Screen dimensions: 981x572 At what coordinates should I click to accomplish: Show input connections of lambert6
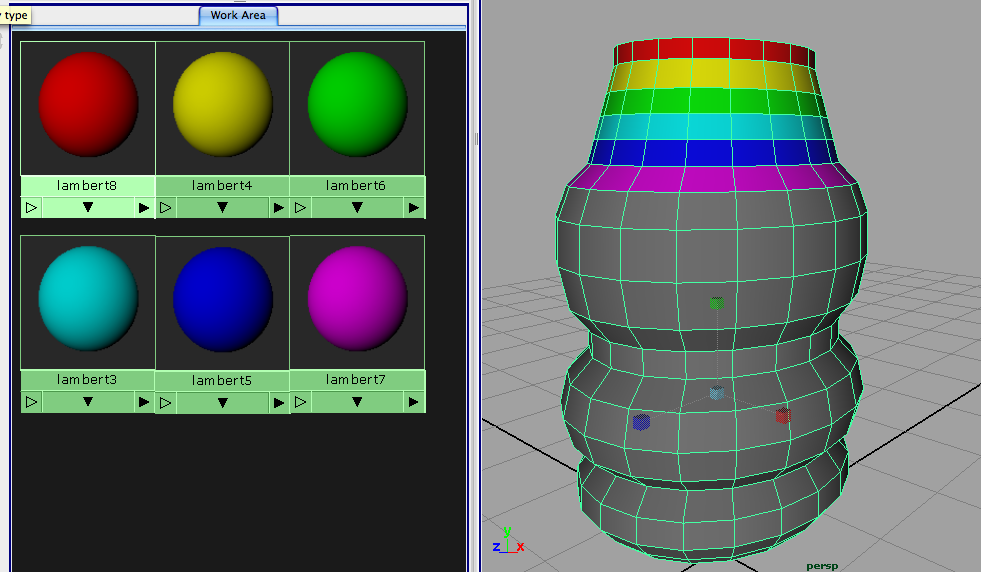pos(300,207)
